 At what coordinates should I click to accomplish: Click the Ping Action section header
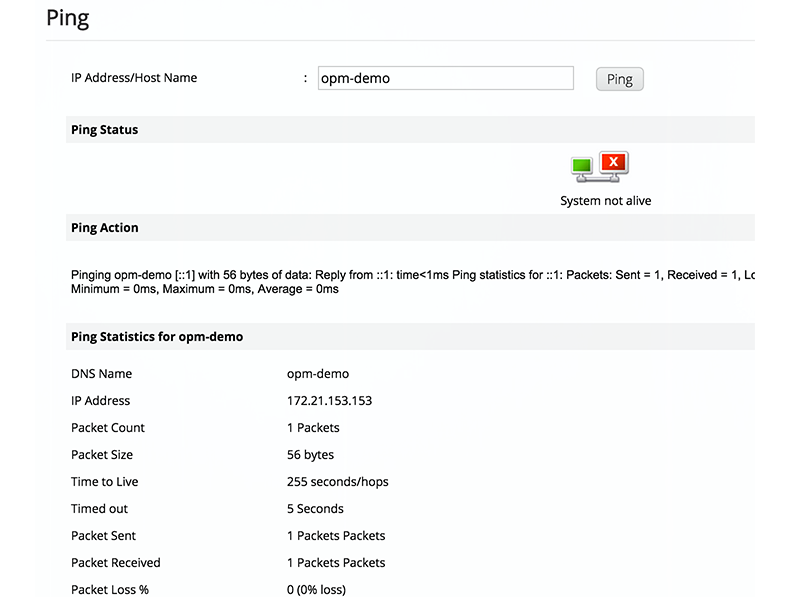click(105, 228)
